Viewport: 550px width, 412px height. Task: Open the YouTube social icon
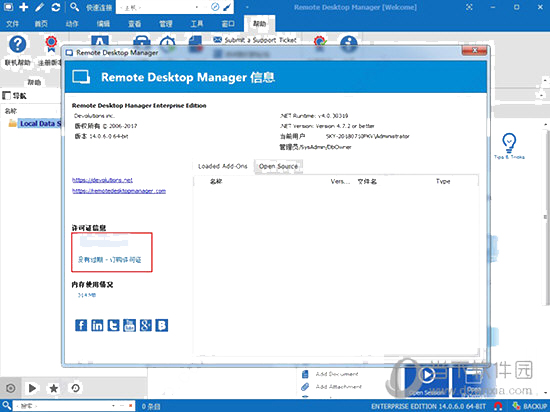coord(129,325)
